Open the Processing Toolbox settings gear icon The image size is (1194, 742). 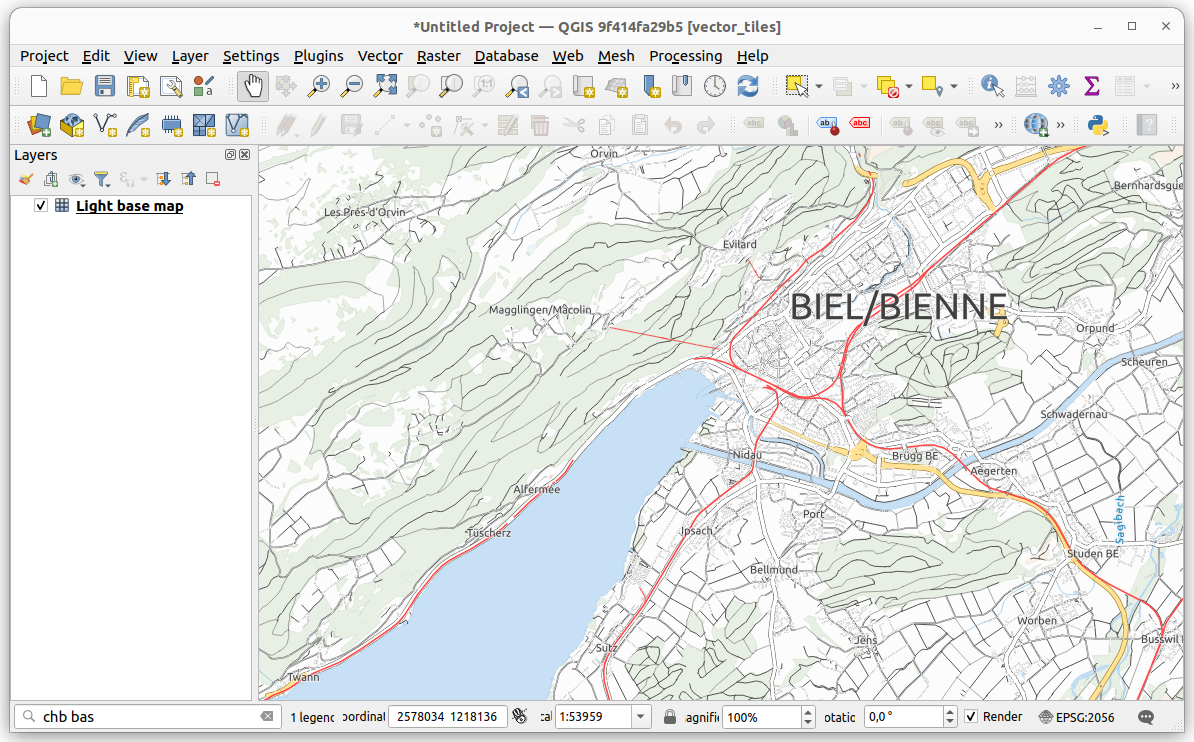coord(1058,86)
